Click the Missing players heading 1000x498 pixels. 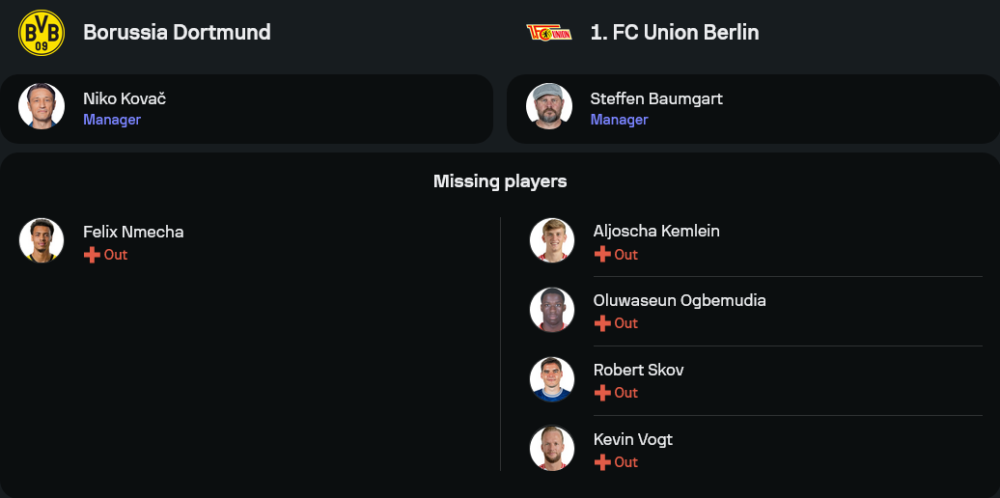point(500,181)
